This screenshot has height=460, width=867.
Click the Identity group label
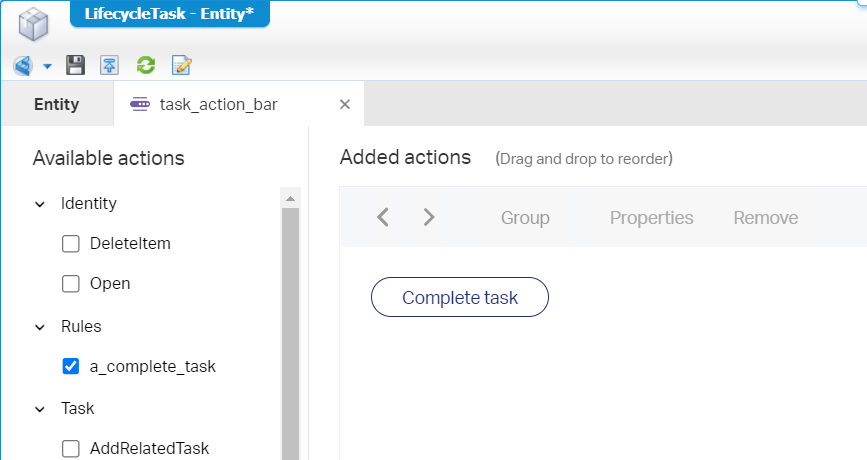click(x=89, y=203)
